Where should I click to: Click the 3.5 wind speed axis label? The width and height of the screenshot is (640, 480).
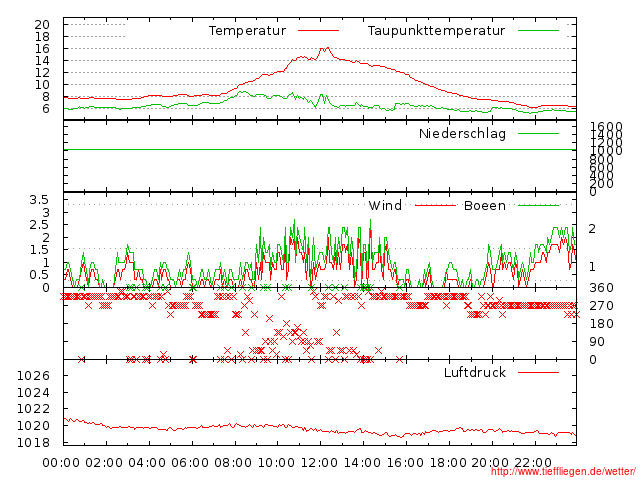39,200
